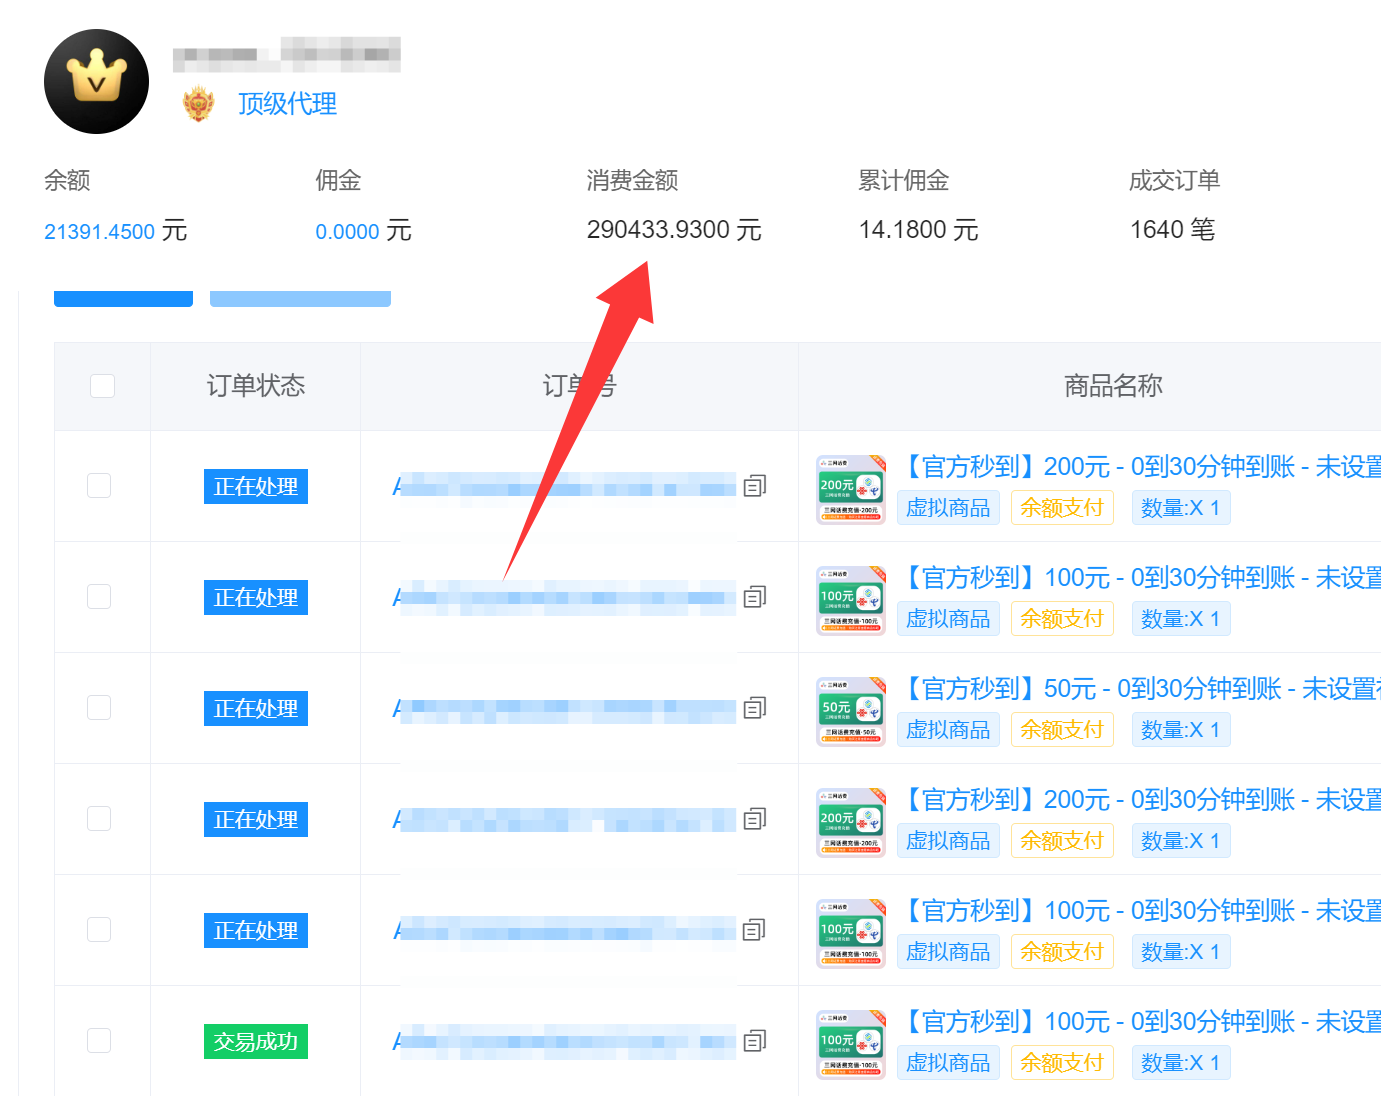Click the top-level agent badge emblem

point(199,104)
